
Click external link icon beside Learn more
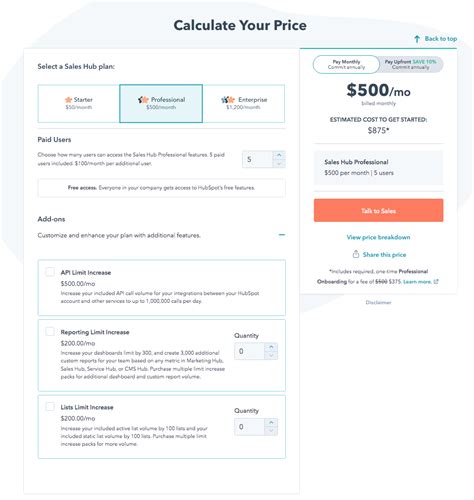[x=436, y=282]
